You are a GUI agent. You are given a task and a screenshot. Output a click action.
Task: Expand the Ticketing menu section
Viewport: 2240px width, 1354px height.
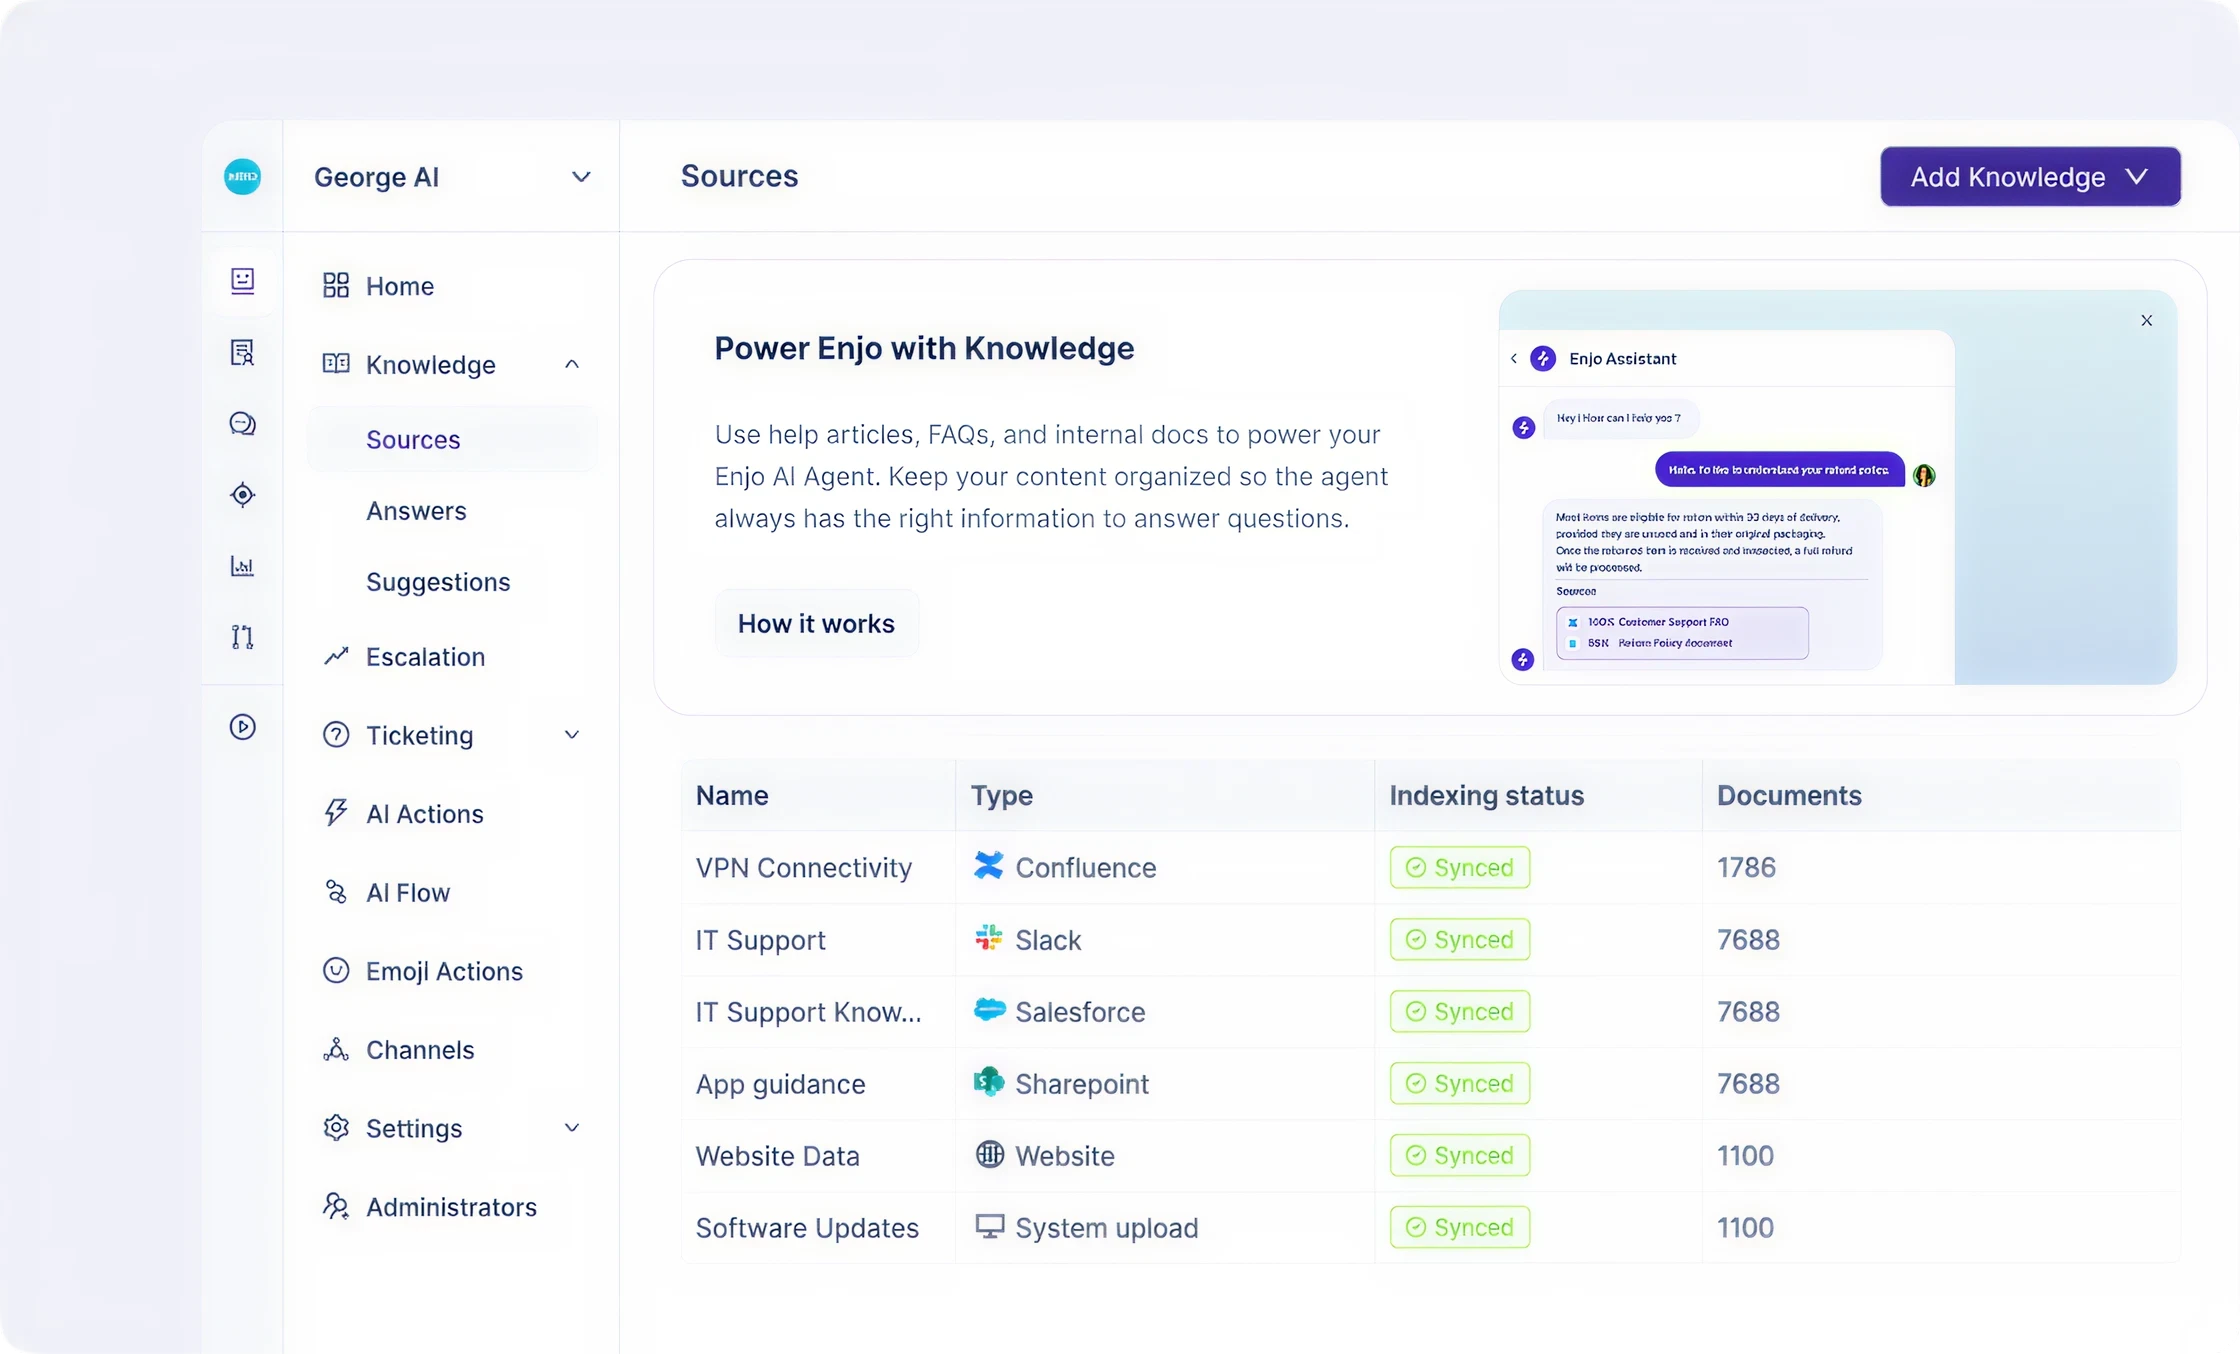pyautogui.click(x=571, y=735)
